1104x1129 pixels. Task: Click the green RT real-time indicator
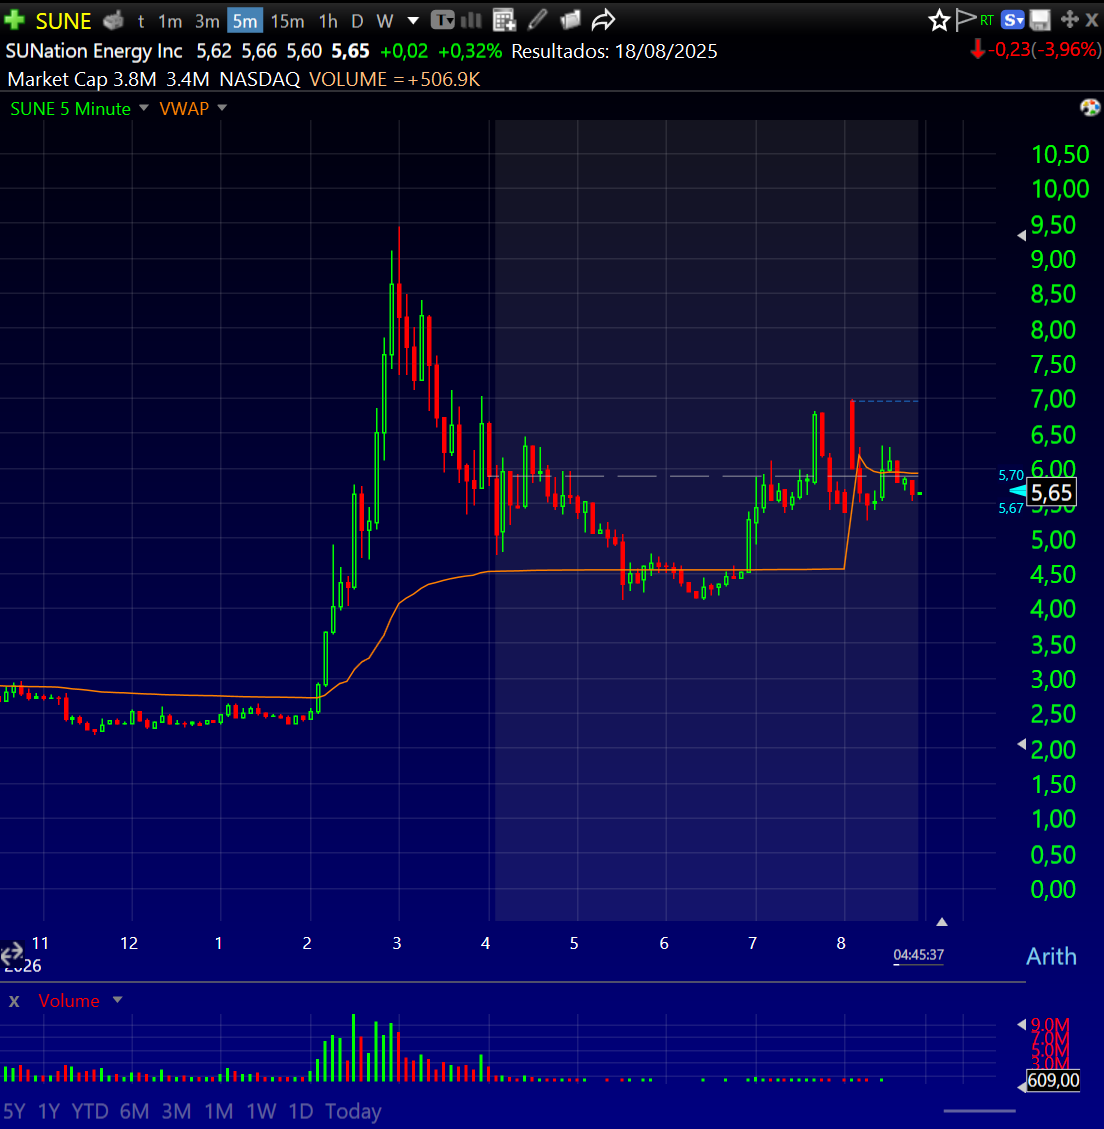click(987, 20)
